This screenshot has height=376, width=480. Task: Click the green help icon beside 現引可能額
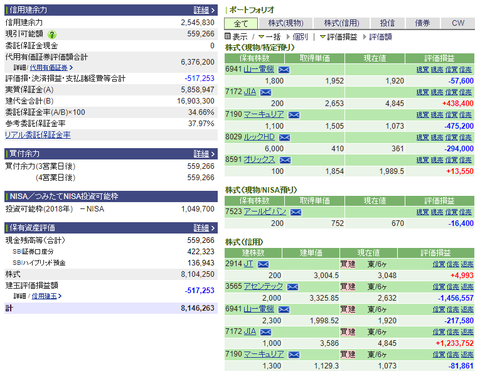[x=52, y=34]
